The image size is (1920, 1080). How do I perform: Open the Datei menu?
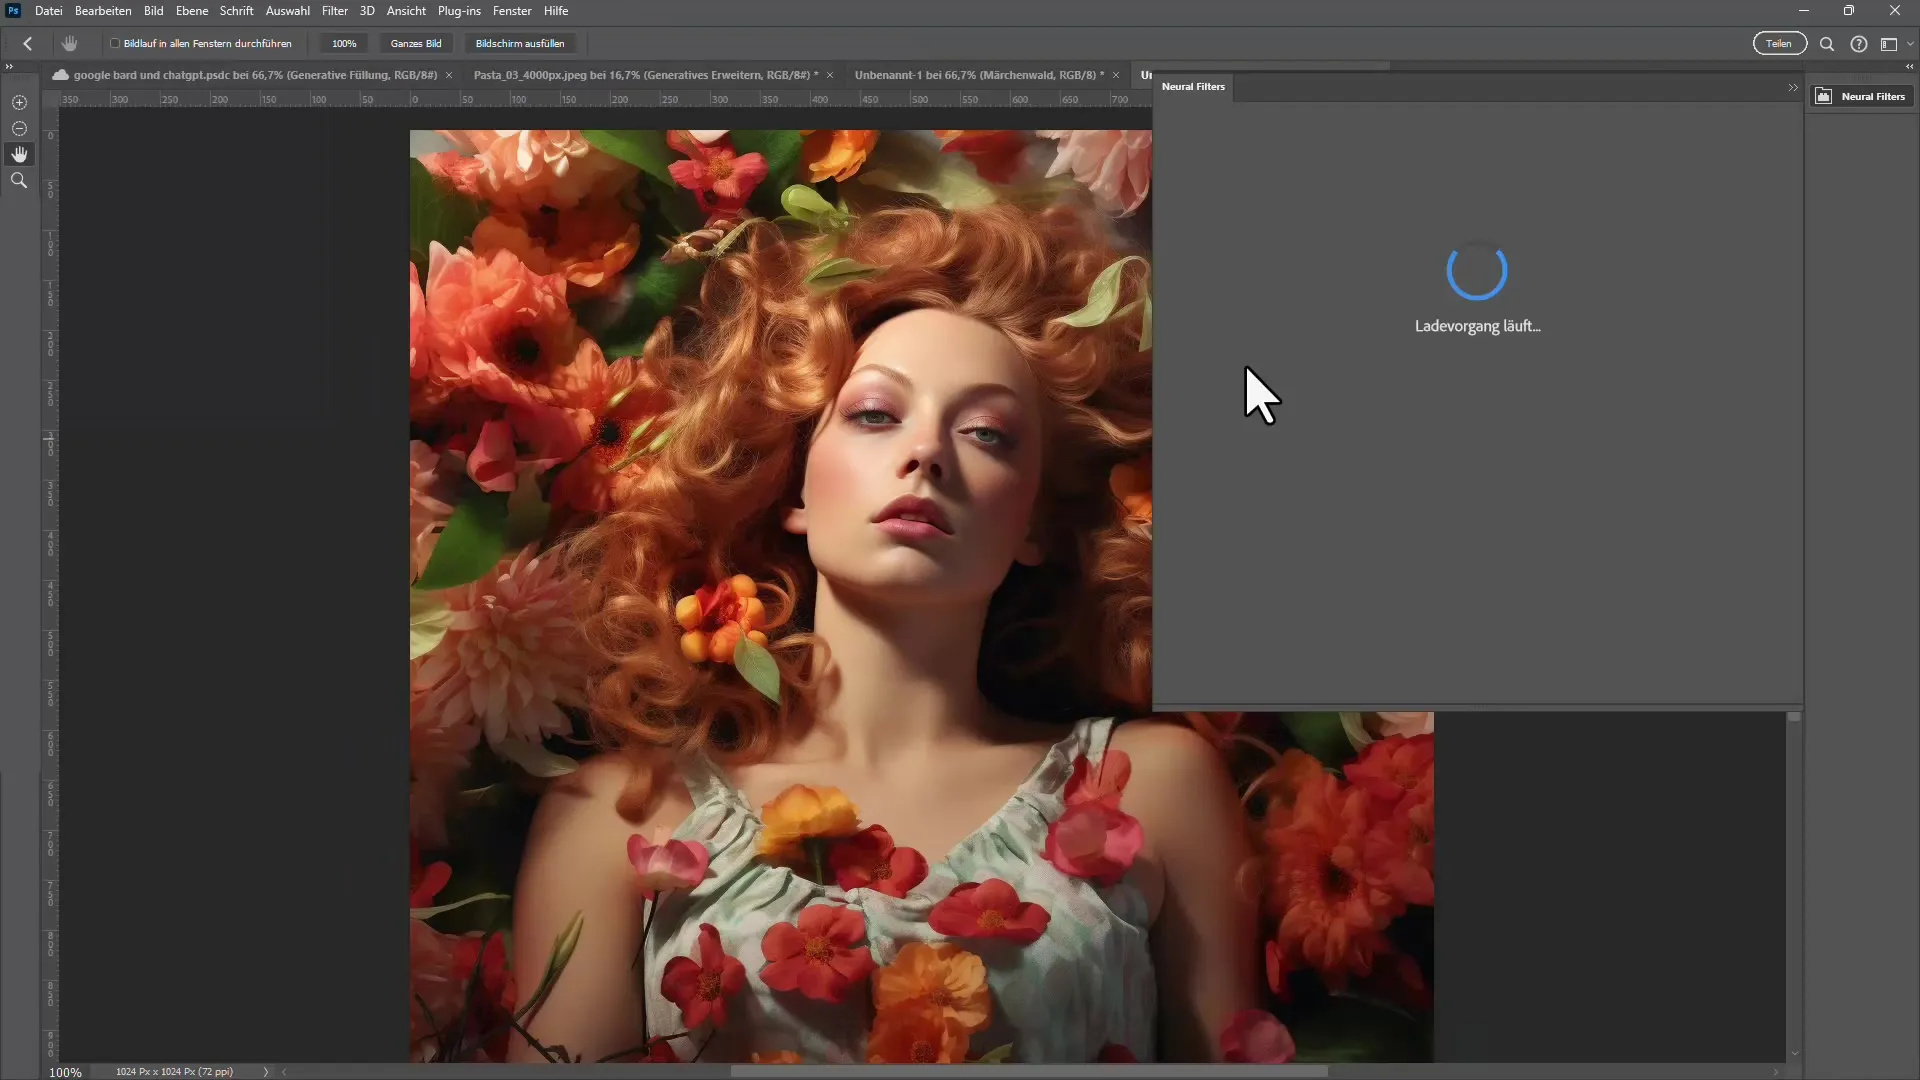(48, 11)
